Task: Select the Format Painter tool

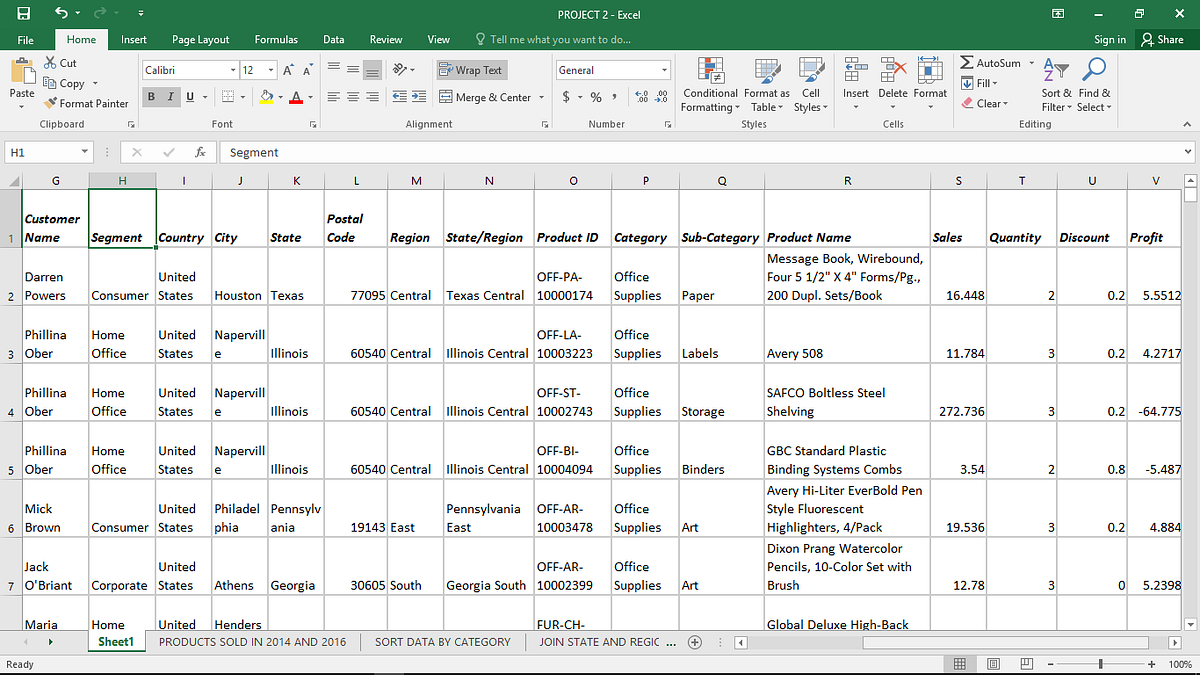Action: click(x=87, y=103)
